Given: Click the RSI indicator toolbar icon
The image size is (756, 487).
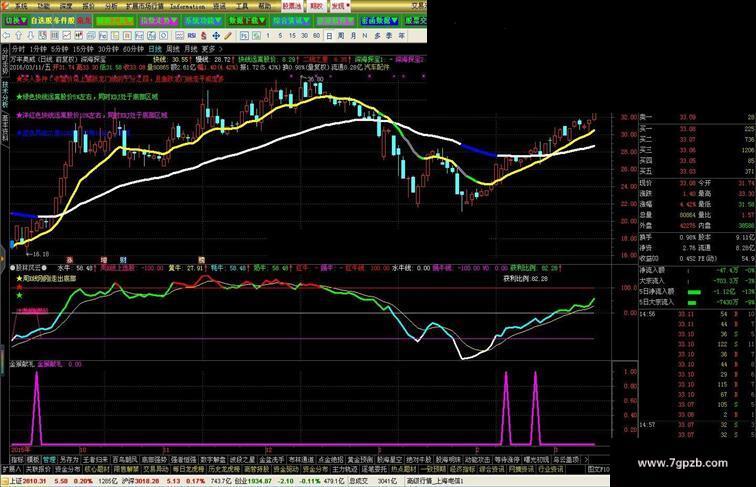Looking at the screenshot, I should [x=192, y=36].
